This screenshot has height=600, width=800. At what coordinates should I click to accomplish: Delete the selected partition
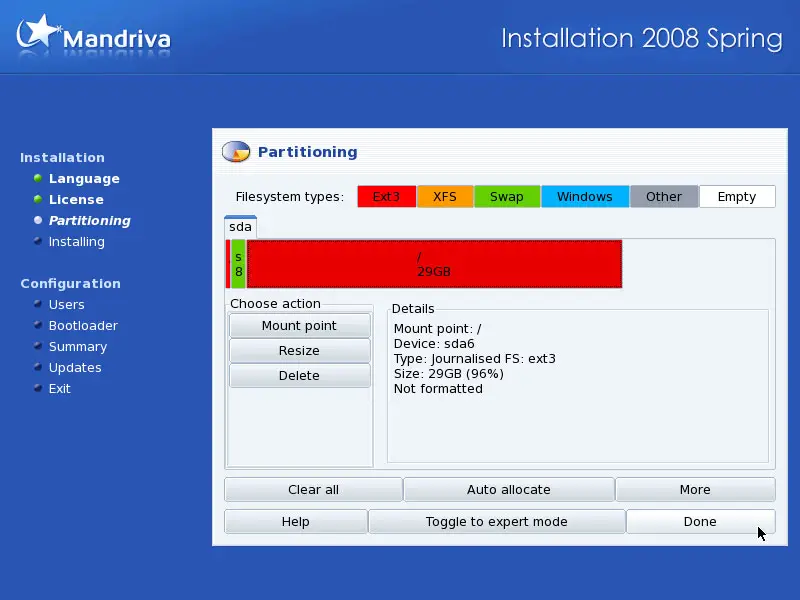coord(299,376)
